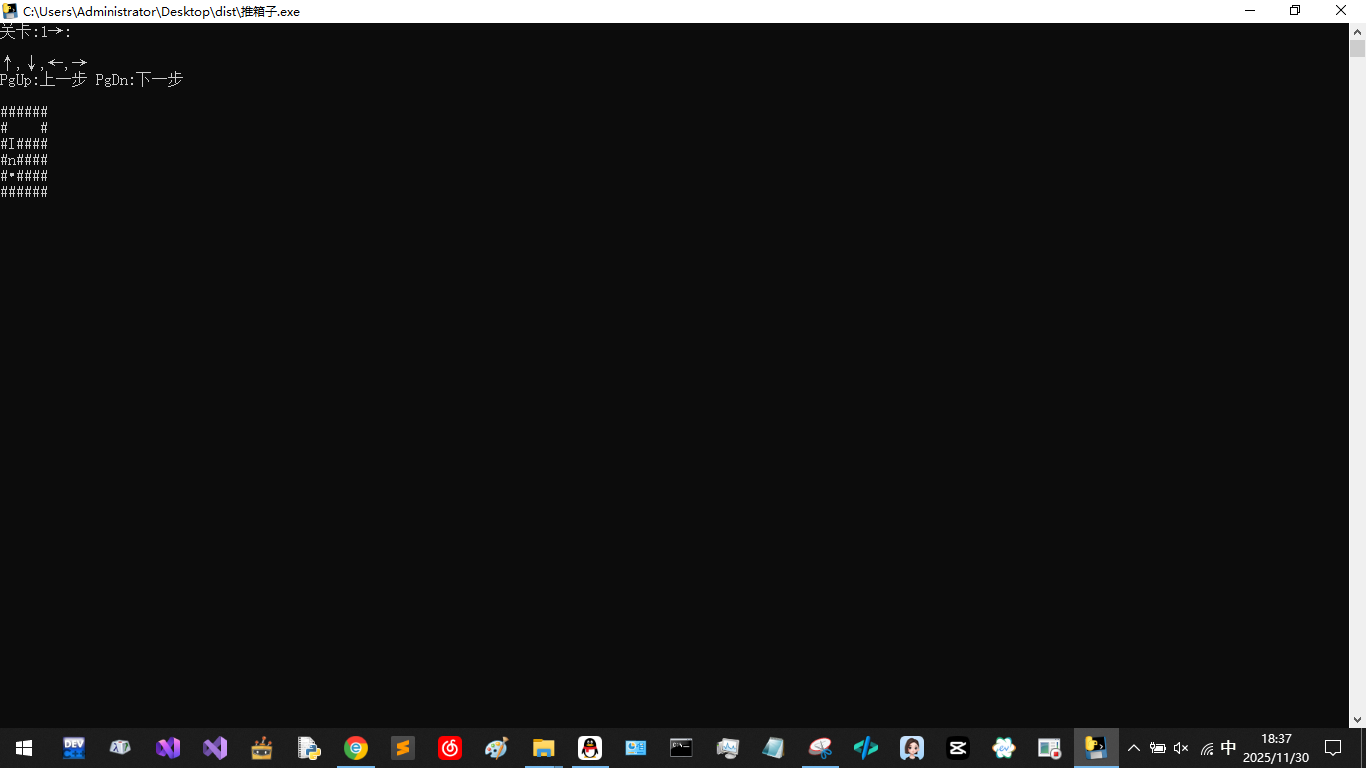Open the Windows Start menu
Viewport: 1366px width, 768px height.
coord(24,748)
